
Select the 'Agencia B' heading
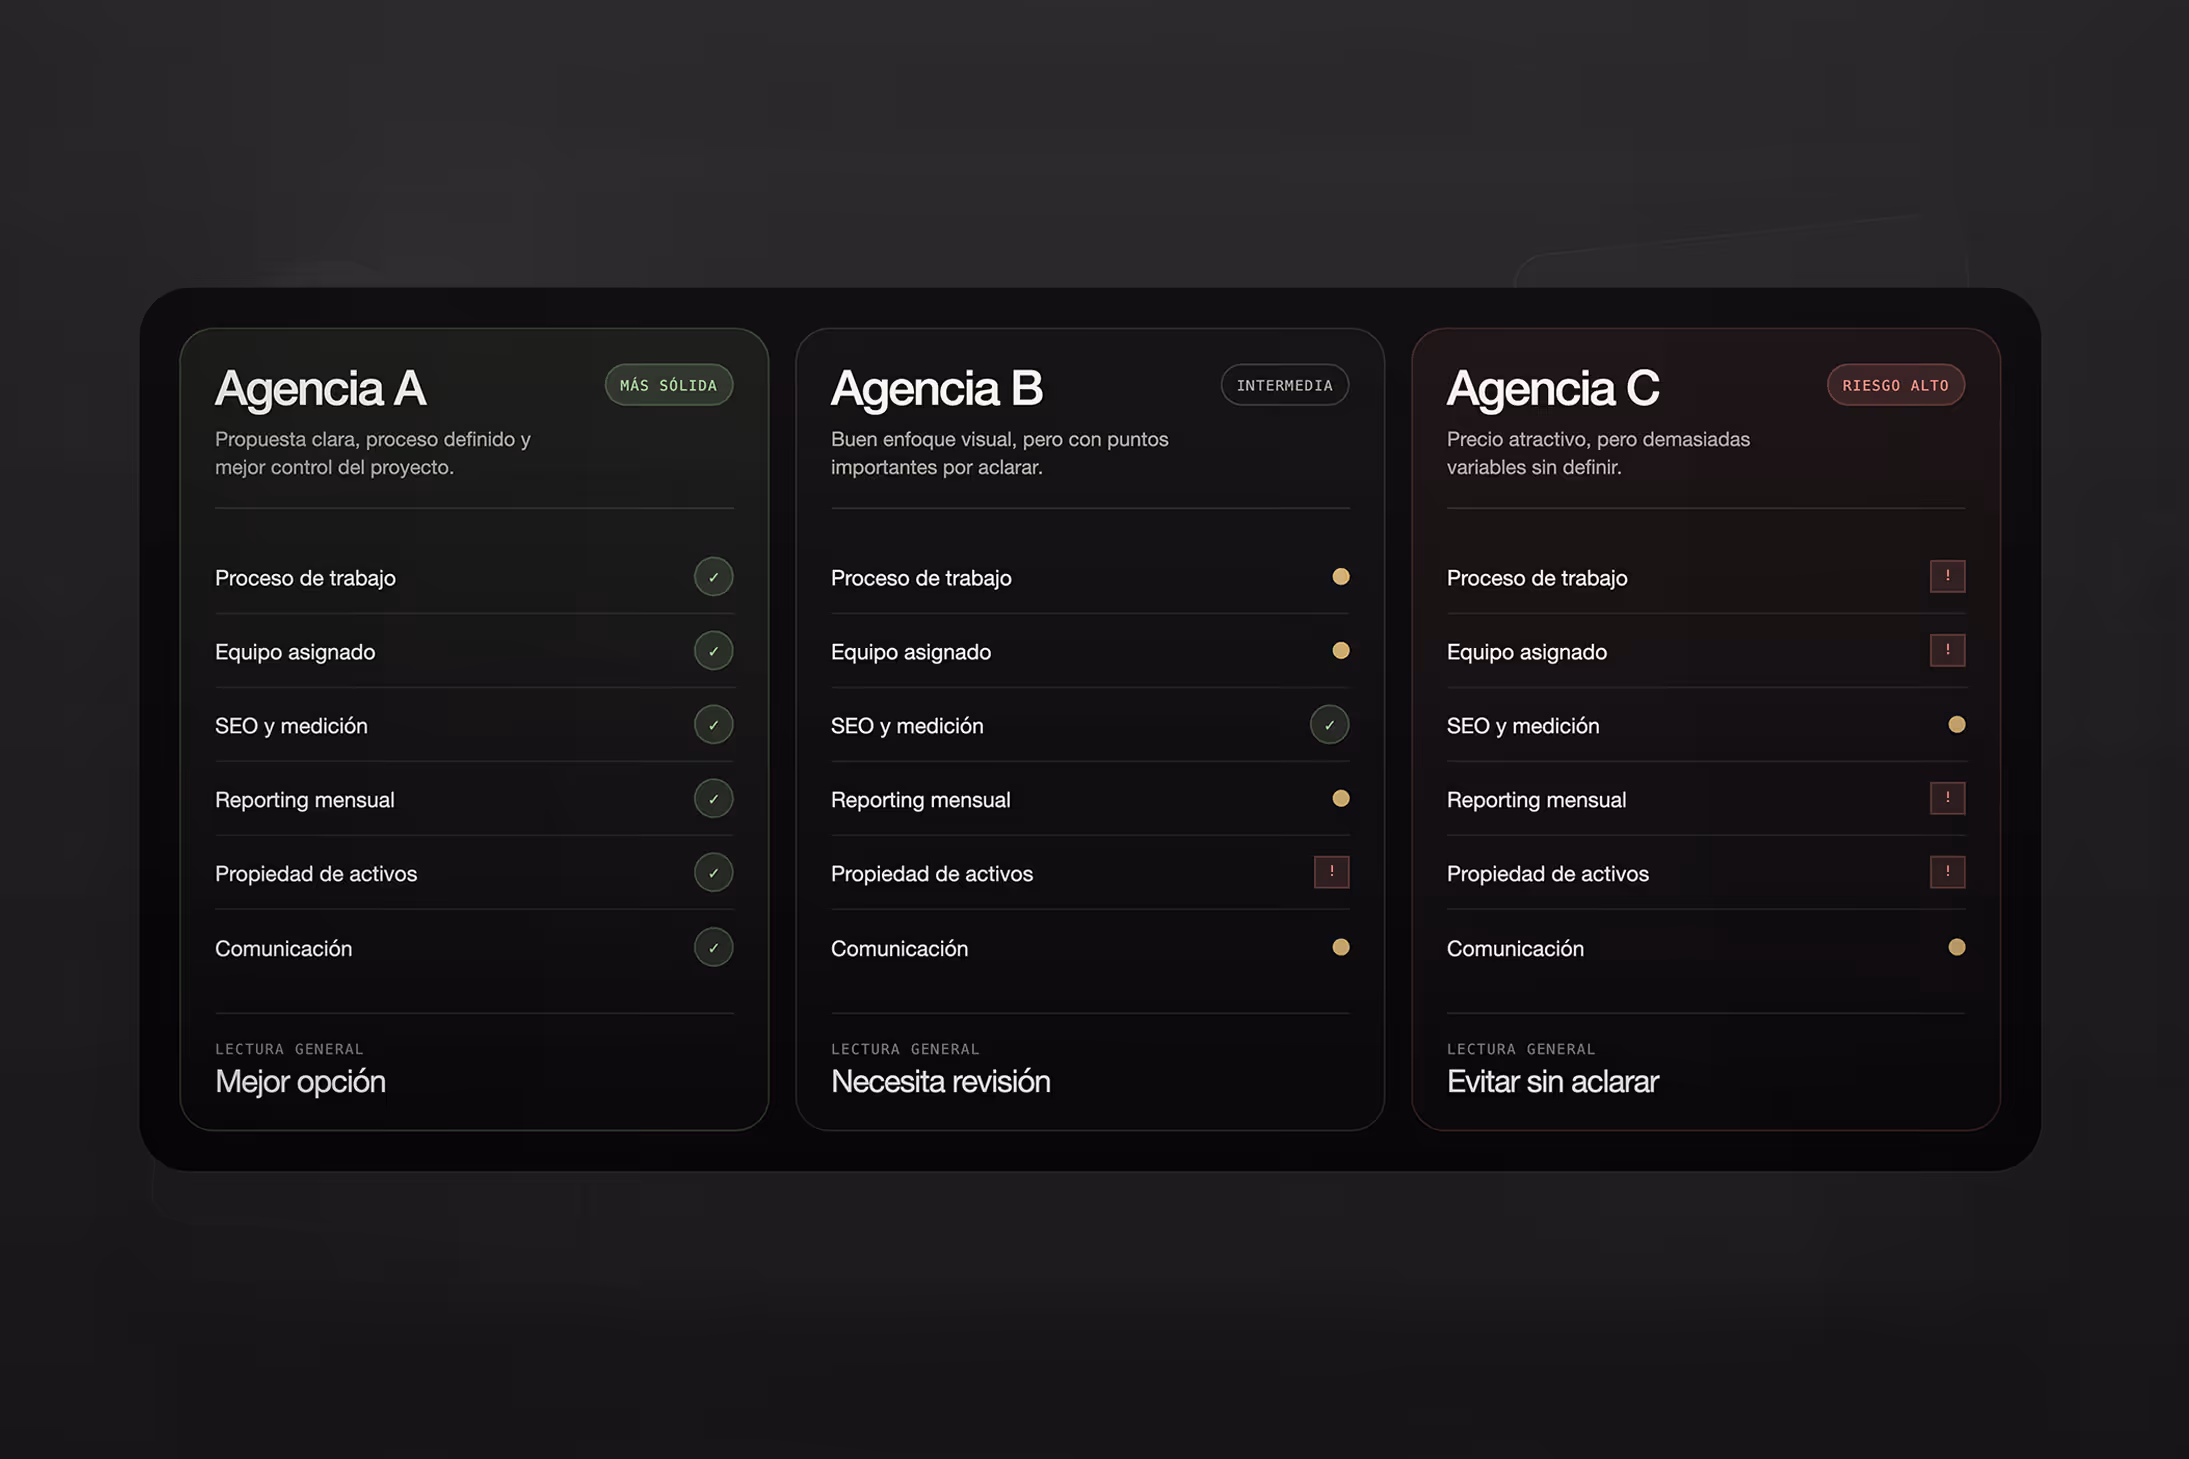[x=936, y=388]
